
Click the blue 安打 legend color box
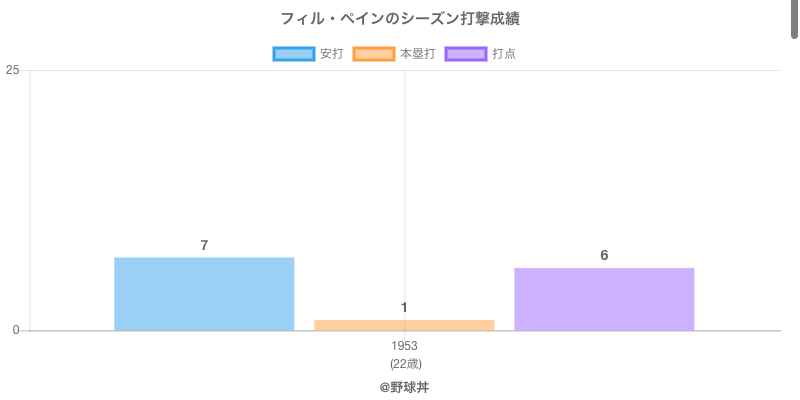pos(294,54)
